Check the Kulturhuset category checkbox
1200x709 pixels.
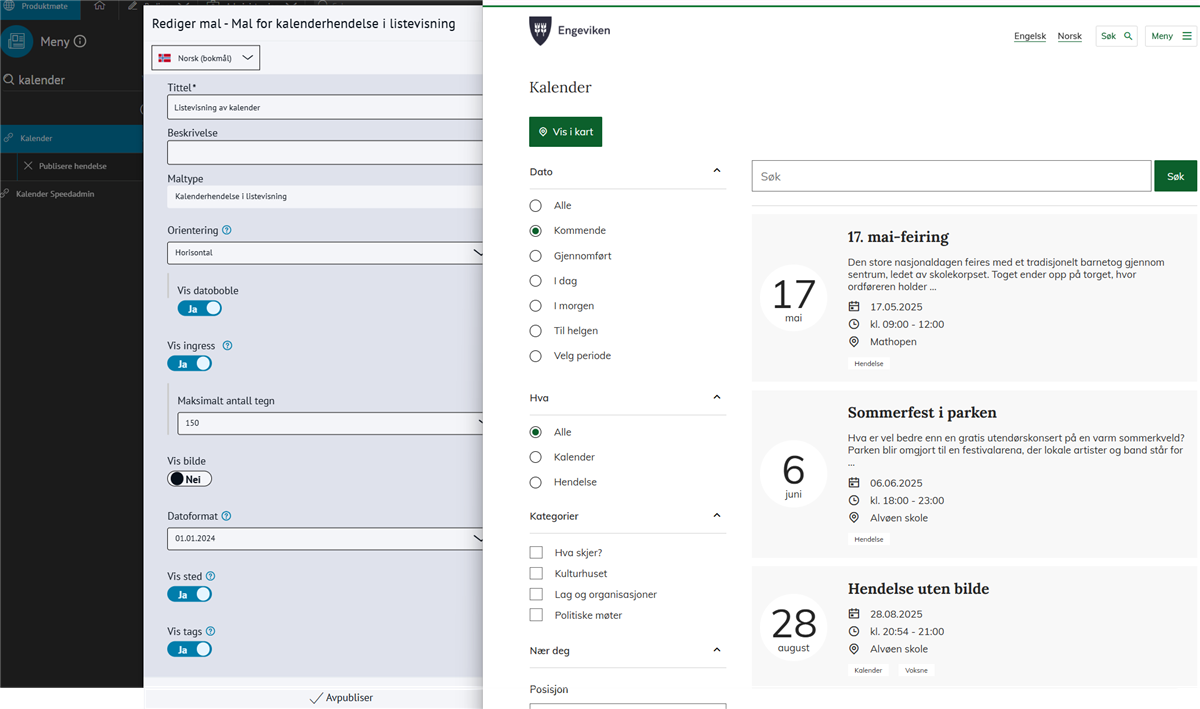tap(536, 574)
